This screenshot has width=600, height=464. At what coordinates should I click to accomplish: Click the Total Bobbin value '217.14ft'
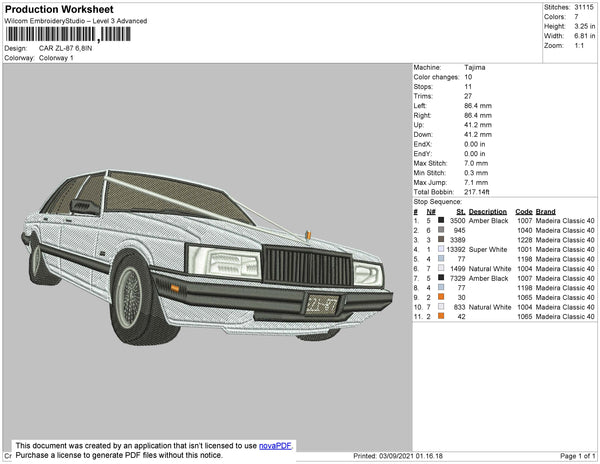coord(476,192)
